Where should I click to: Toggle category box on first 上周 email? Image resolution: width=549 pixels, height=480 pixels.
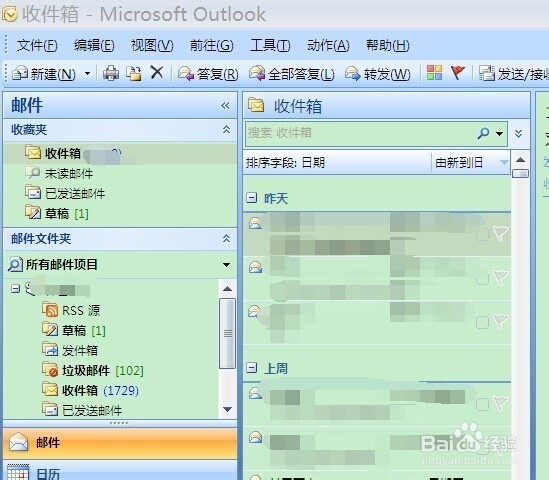[482, 404]
